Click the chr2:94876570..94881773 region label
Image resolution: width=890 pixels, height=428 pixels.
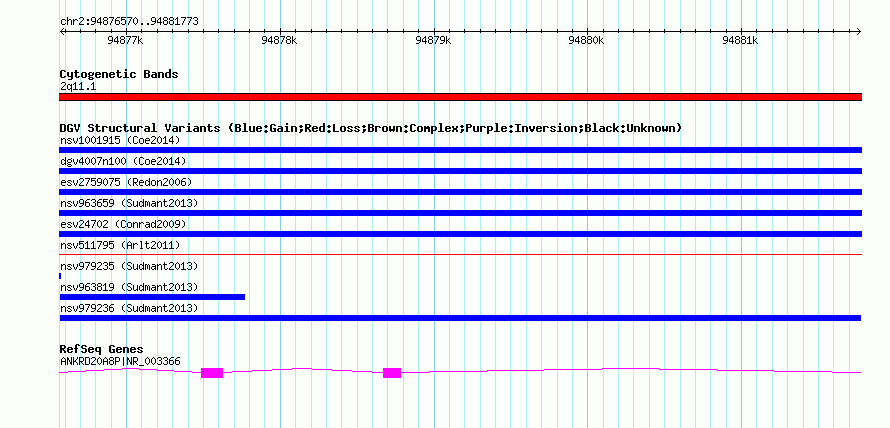[129, 22]
